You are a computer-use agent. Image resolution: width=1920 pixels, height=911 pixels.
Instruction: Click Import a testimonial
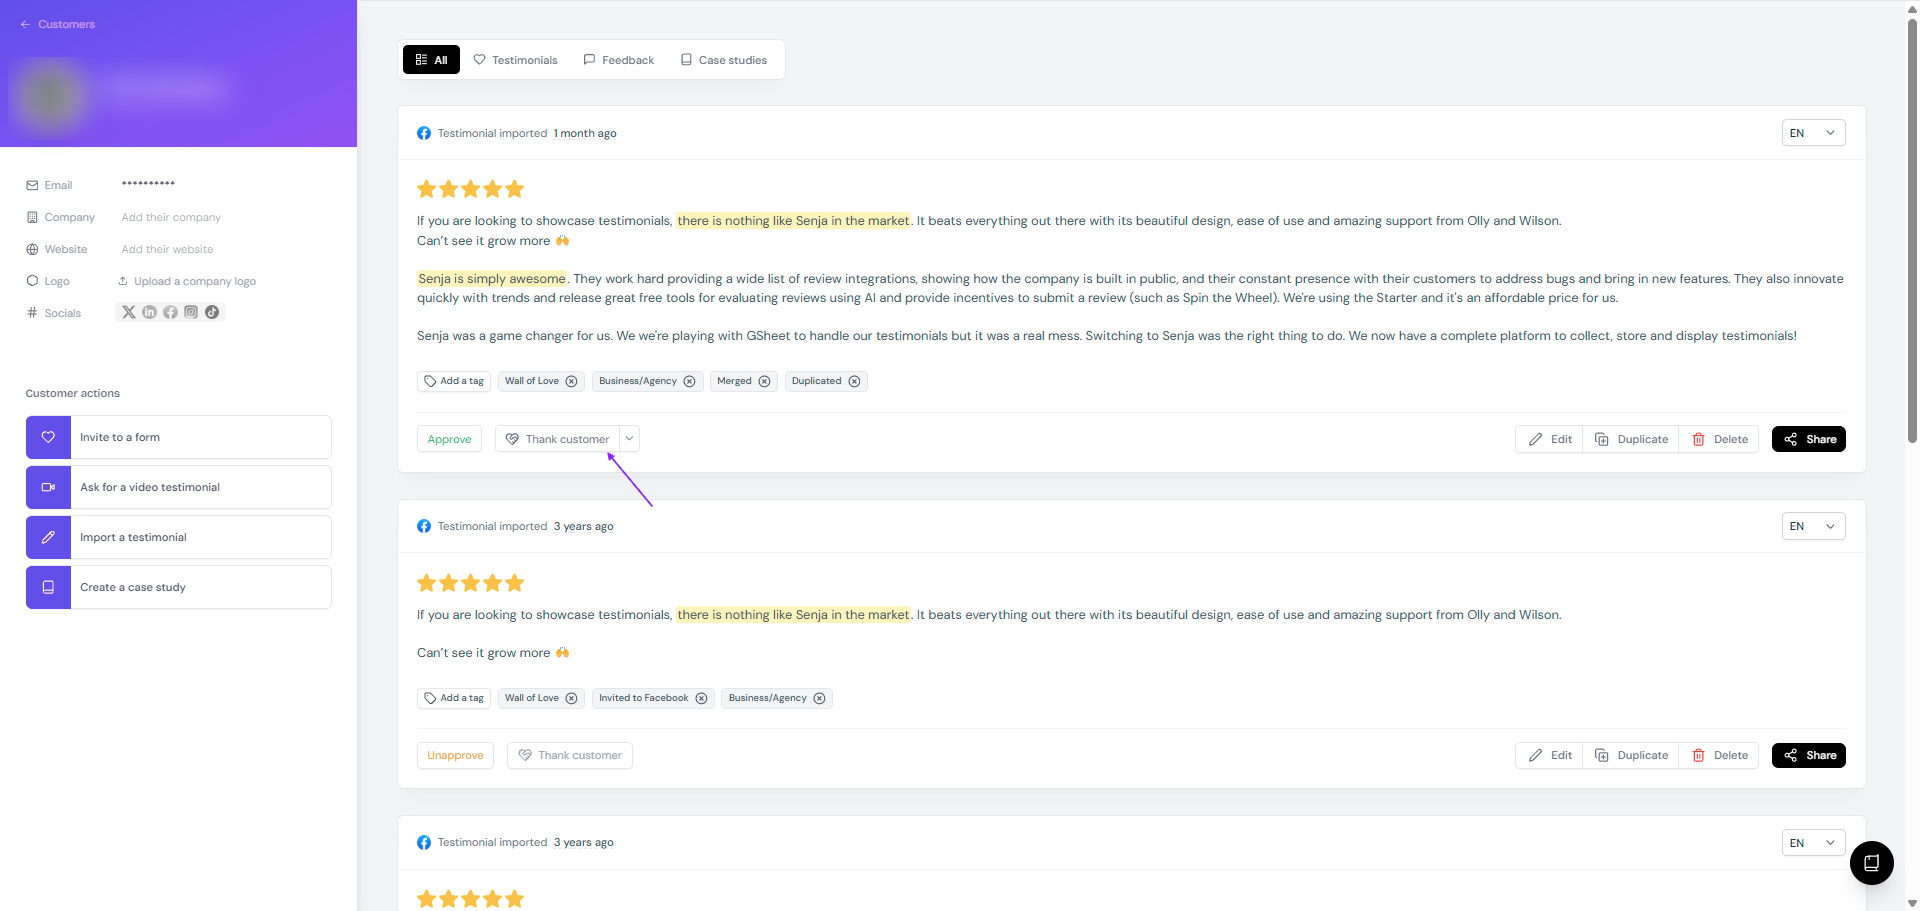tap(179, 537)
